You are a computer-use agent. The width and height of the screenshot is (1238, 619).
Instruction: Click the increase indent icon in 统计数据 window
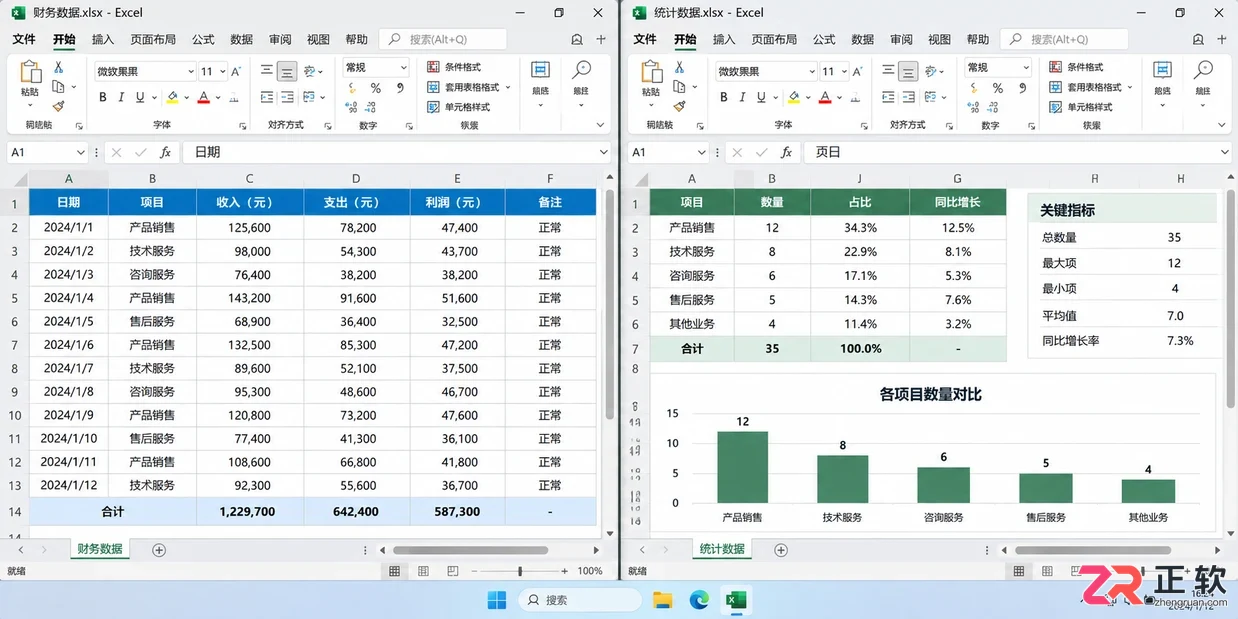(908, 98)
